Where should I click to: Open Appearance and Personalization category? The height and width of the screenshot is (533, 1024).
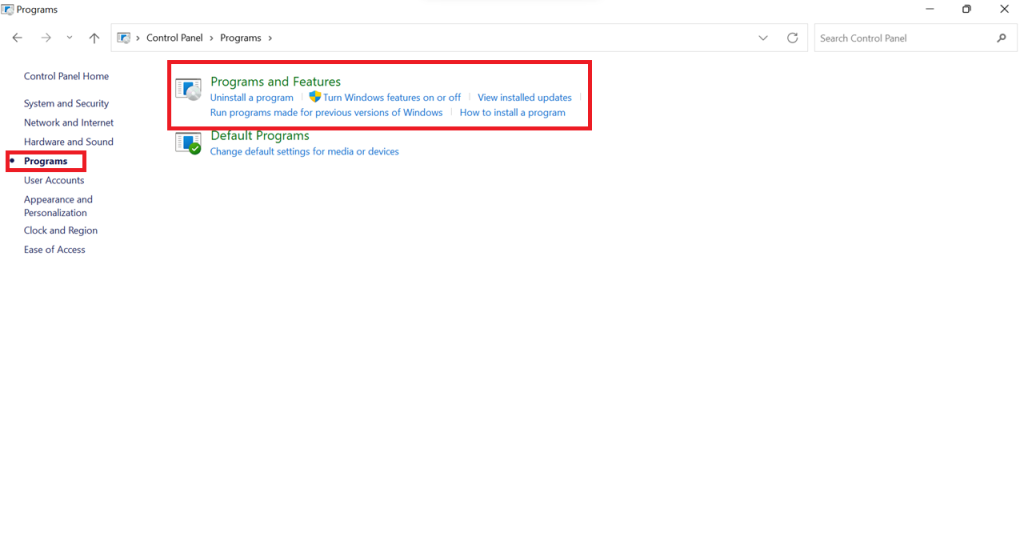[58, 206]
